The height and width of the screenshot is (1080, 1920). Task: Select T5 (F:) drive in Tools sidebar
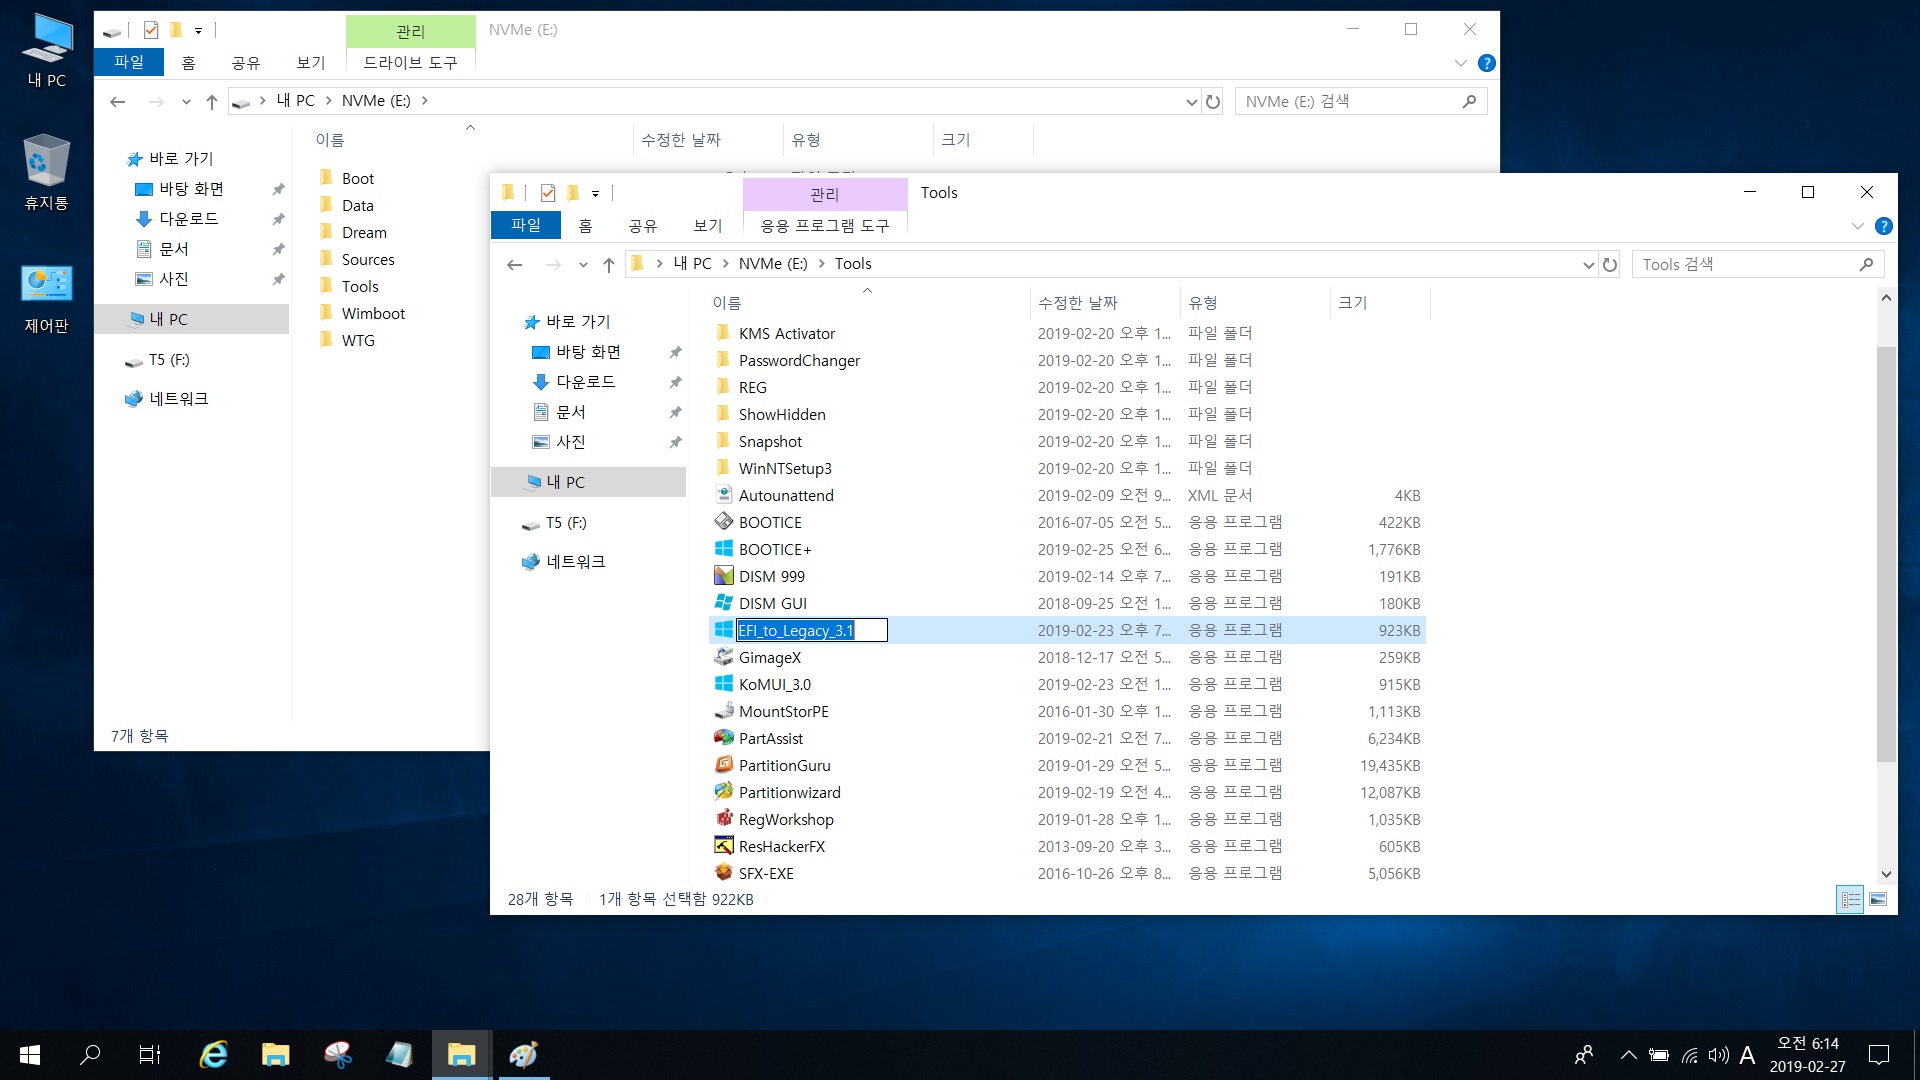pos(568,523)
